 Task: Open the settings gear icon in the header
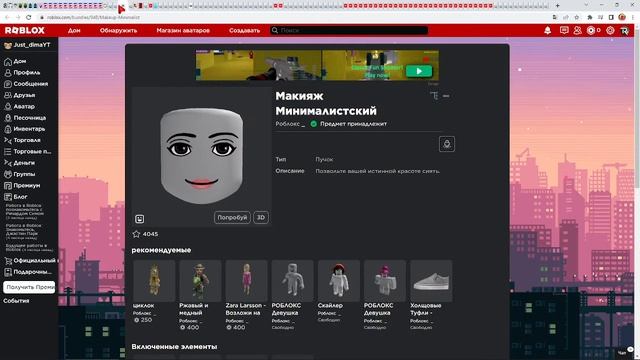pyautogui.click(x=610, y=31)
